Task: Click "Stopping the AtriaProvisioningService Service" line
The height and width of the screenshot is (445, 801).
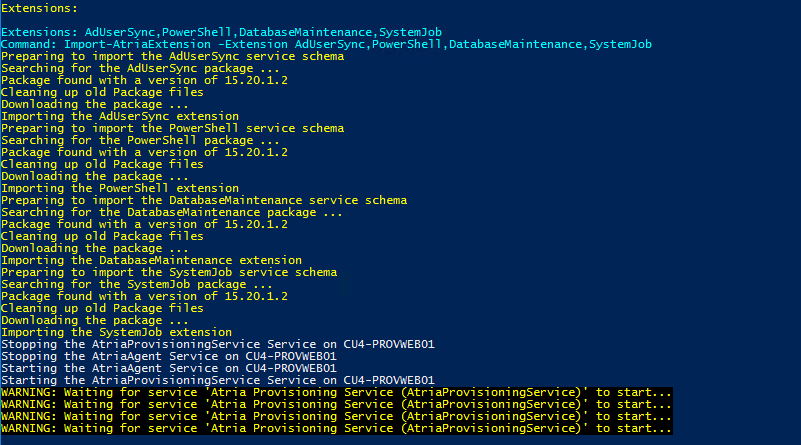Action: click(x=217, y=344)
